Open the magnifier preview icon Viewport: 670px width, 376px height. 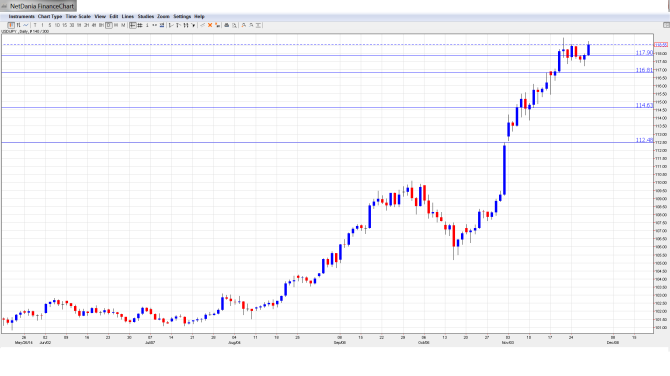coord(235,25)
